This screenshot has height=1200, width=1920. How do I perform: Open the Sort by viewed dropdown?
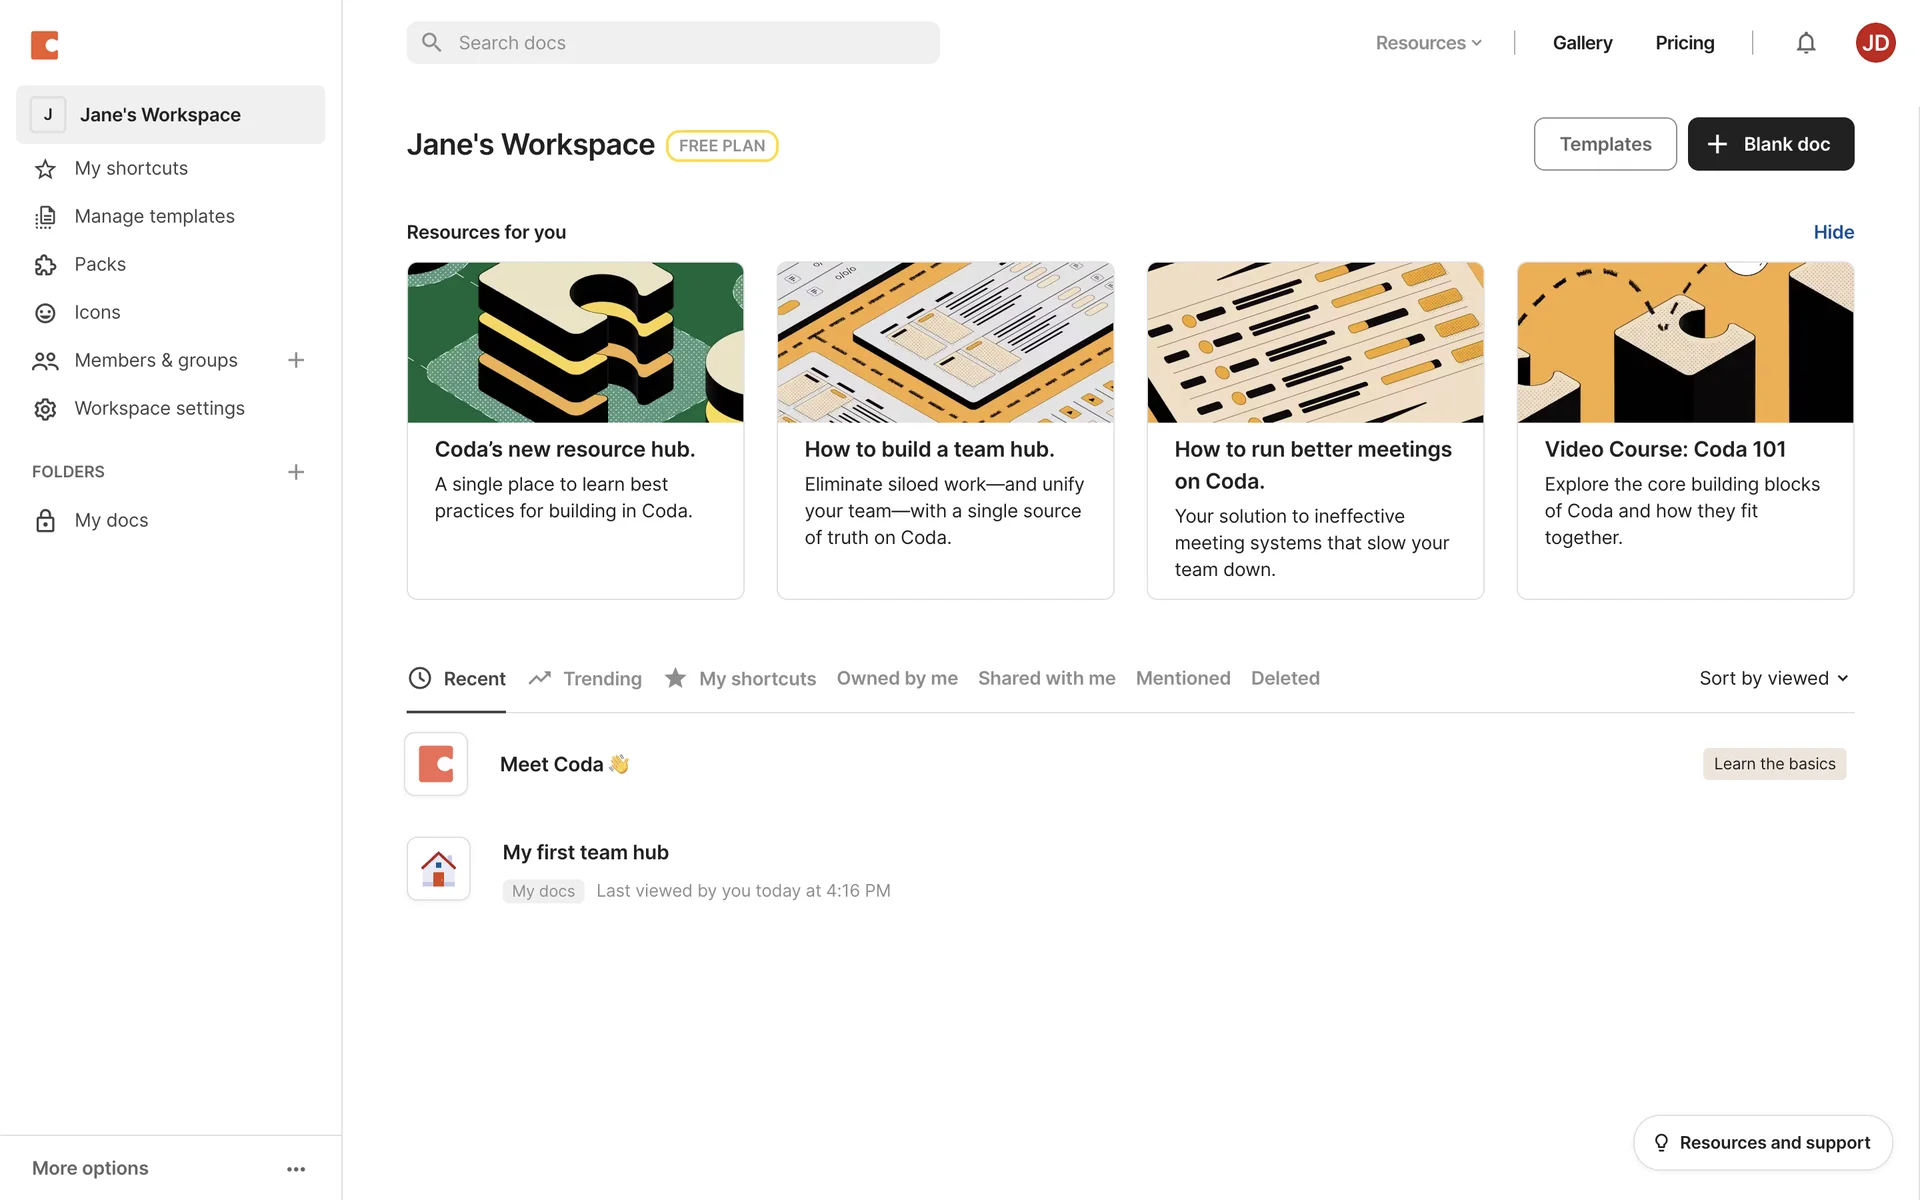[1773, 678]
